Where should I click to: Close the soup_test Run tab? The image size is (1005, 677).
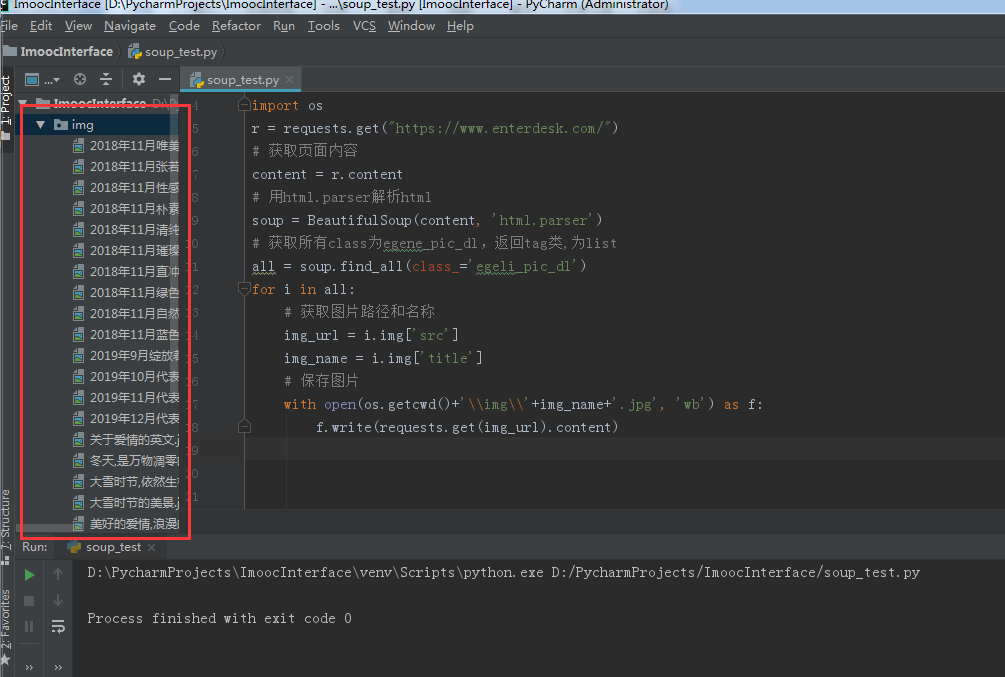coord(151,547)
